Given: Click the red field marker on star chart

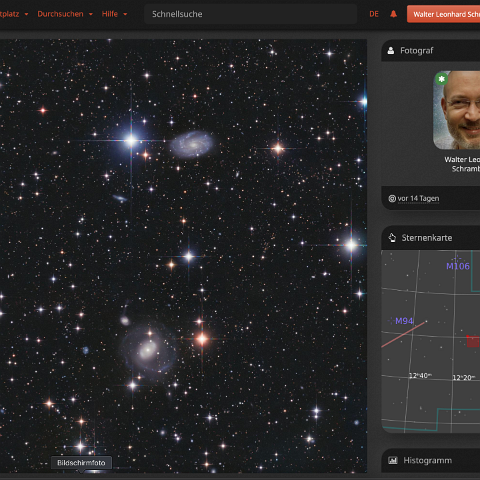Looking at the screenshot, I should 473,342.
